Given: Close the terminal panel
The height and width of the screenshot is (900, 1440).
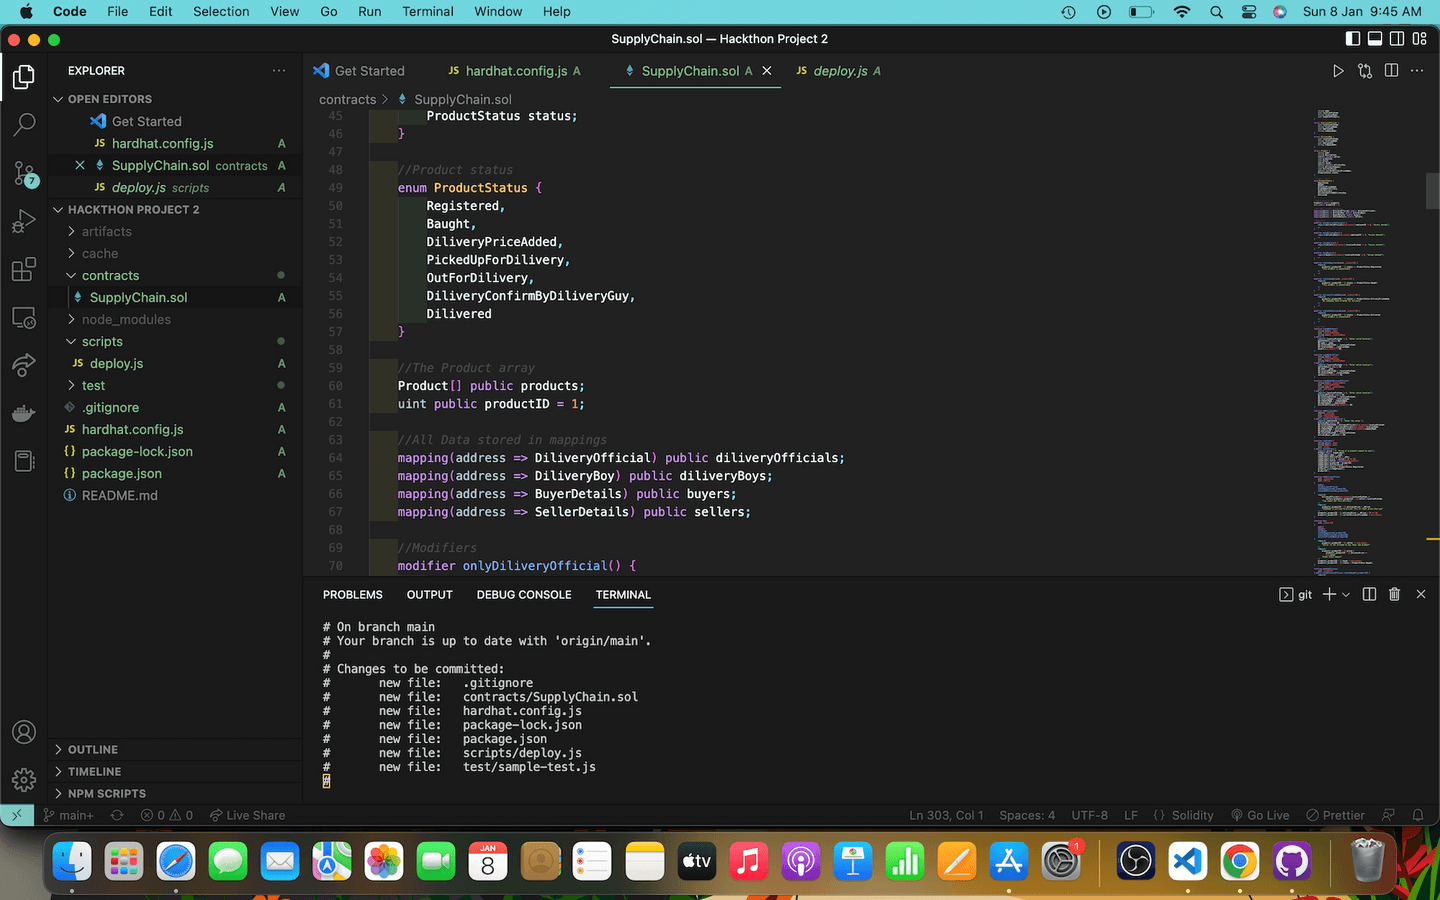Looking at the screenshot, I should pyautogui.click(x=1421, y=594).
